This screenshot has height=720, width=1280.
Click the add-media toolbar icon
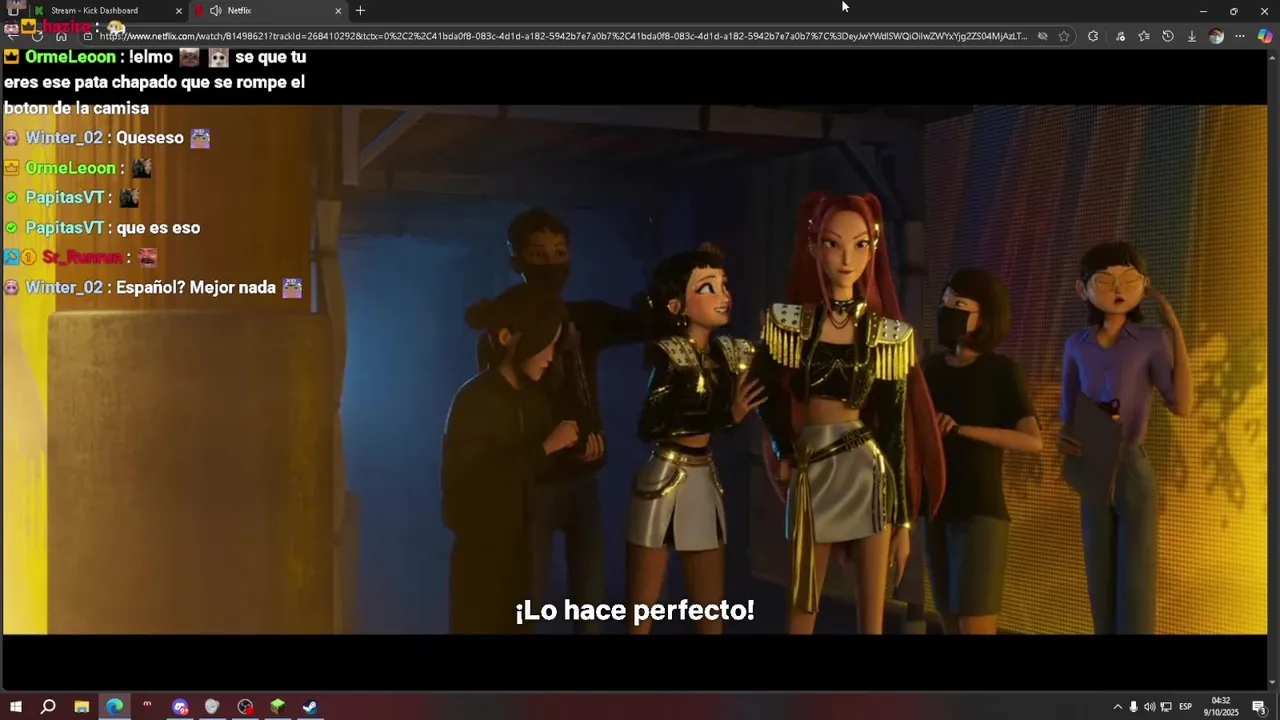(1120, 36)
